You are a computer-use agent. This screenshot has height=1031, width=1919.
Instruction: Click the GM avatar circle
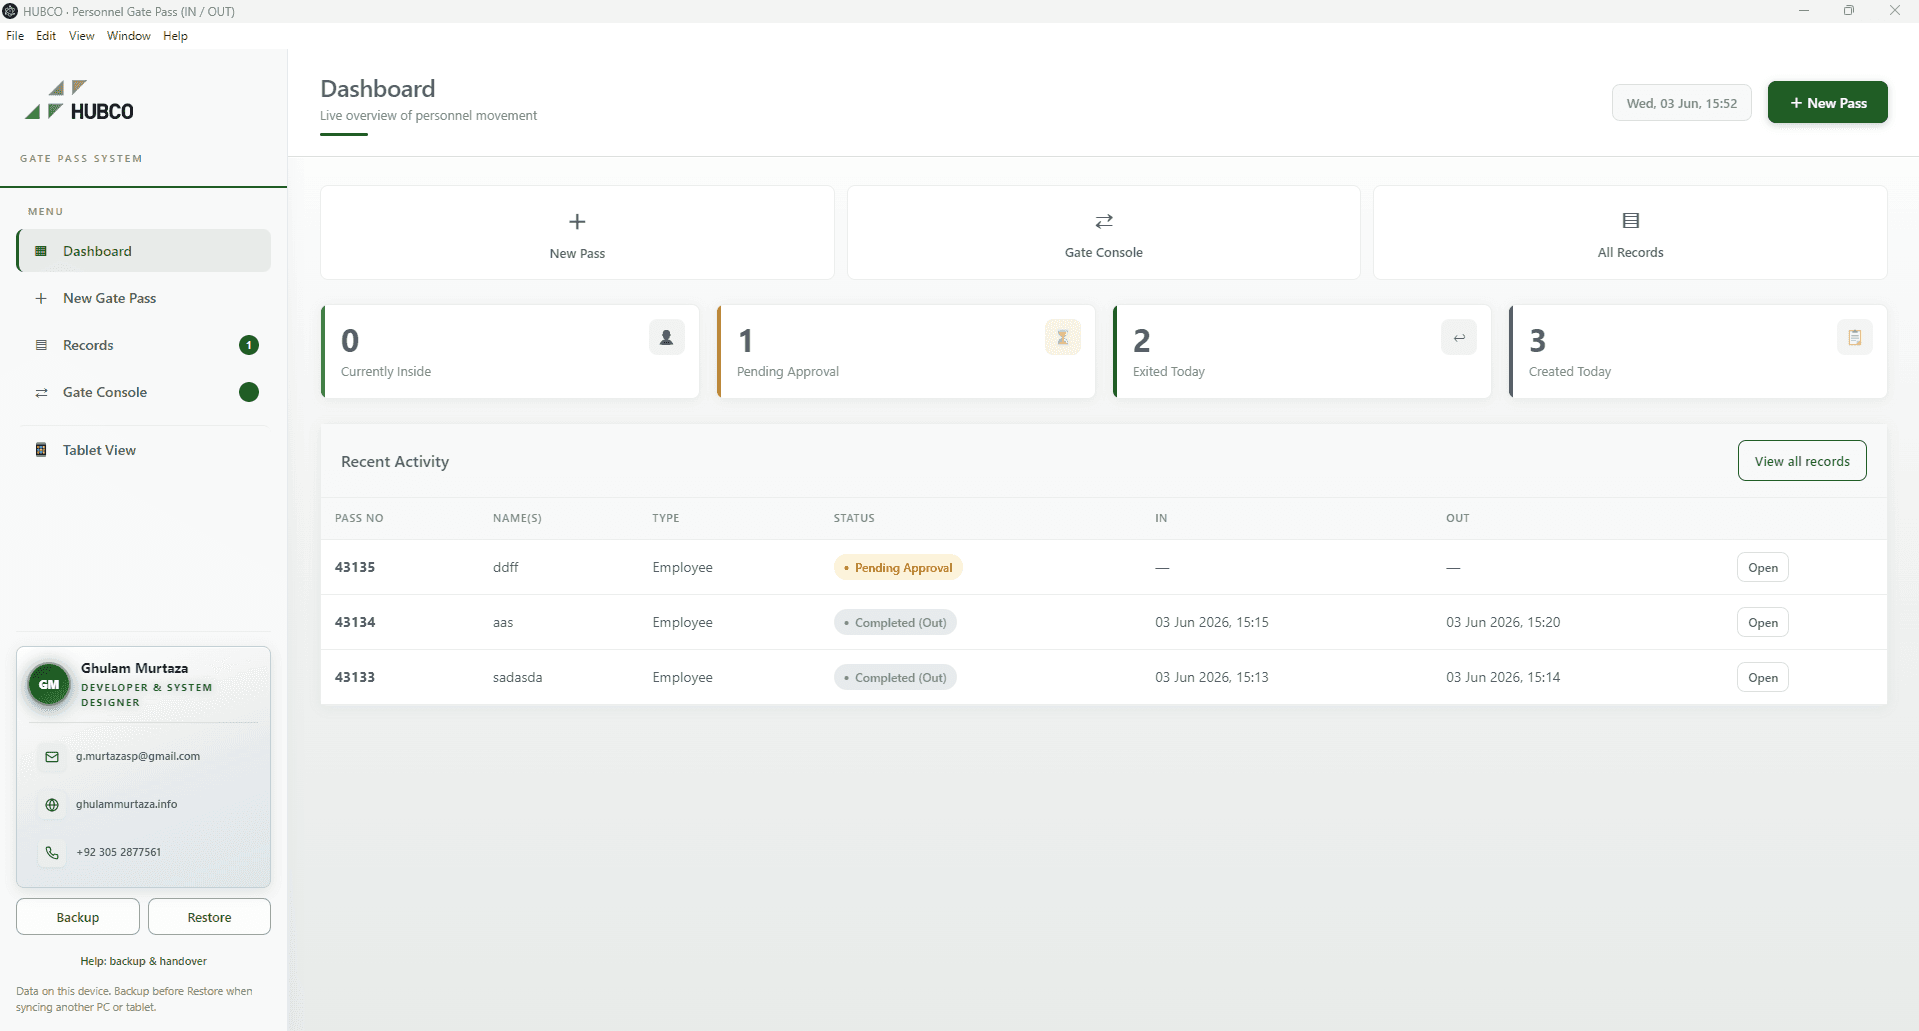click(x=49, y=685)
